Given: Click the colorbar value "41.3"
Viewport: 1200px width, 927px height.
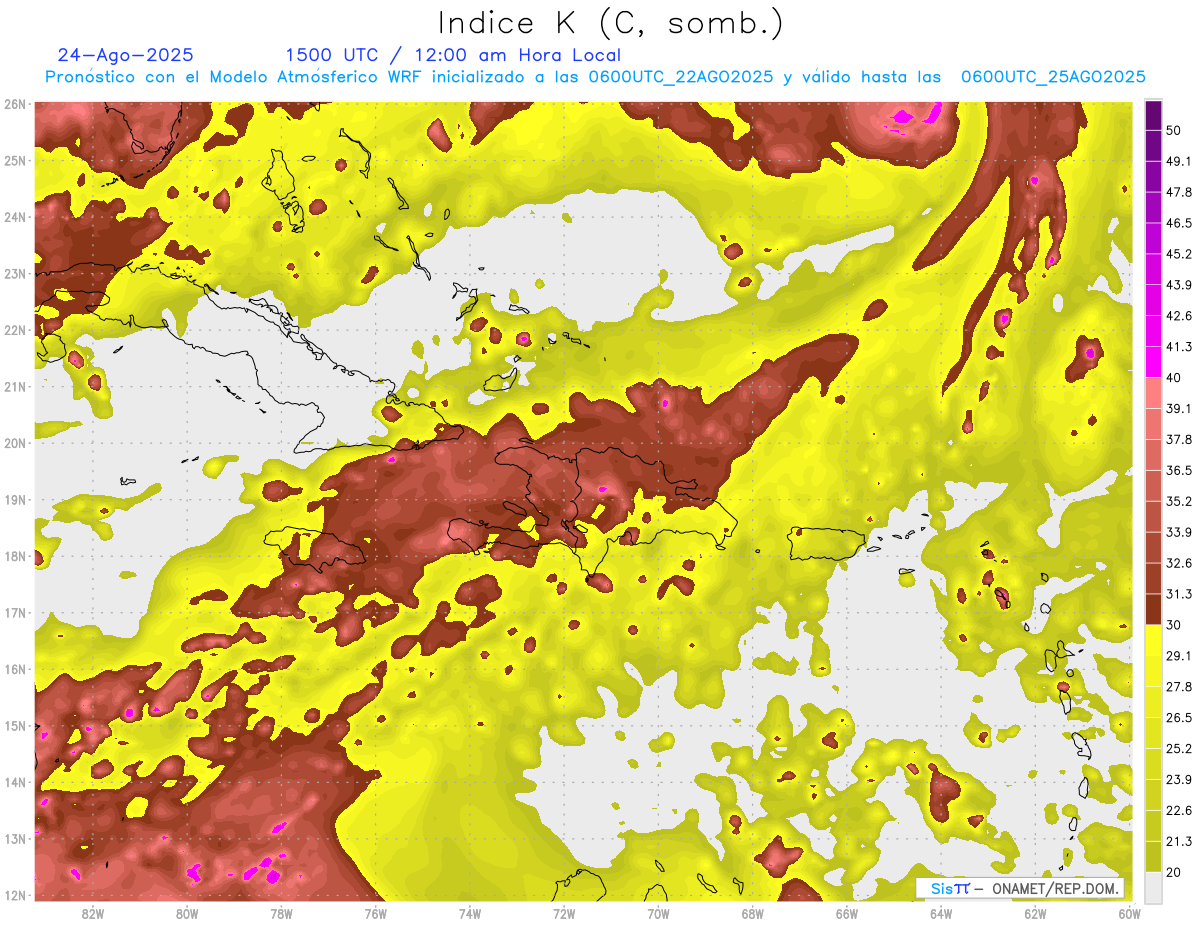Looking at the screenshot, I should point(1179,347).
